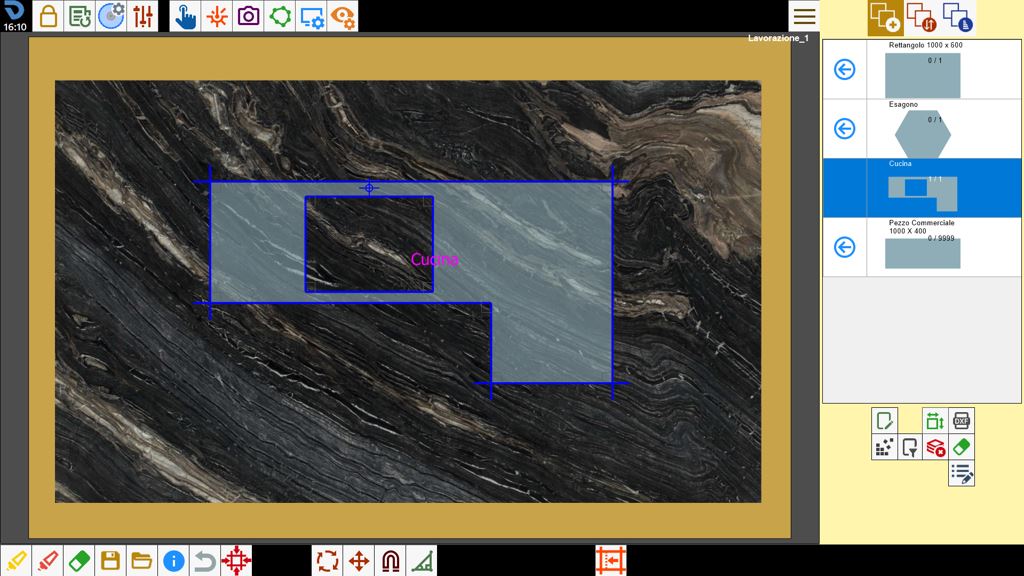Screen dimensions: 1024x576
Task: Open the sliders adjustment settings icon
Action: [x=142, y=16]
